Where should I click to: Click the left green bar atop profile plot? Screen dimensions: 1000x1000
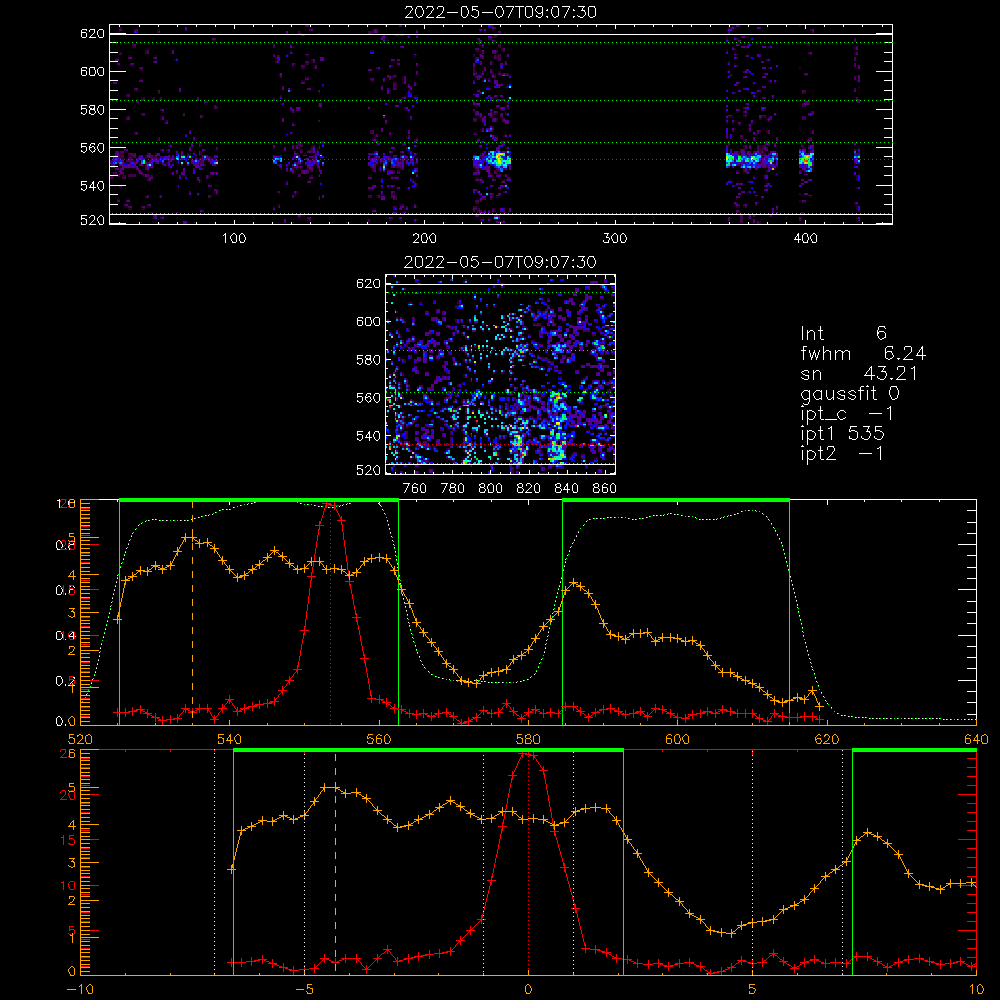259,500
